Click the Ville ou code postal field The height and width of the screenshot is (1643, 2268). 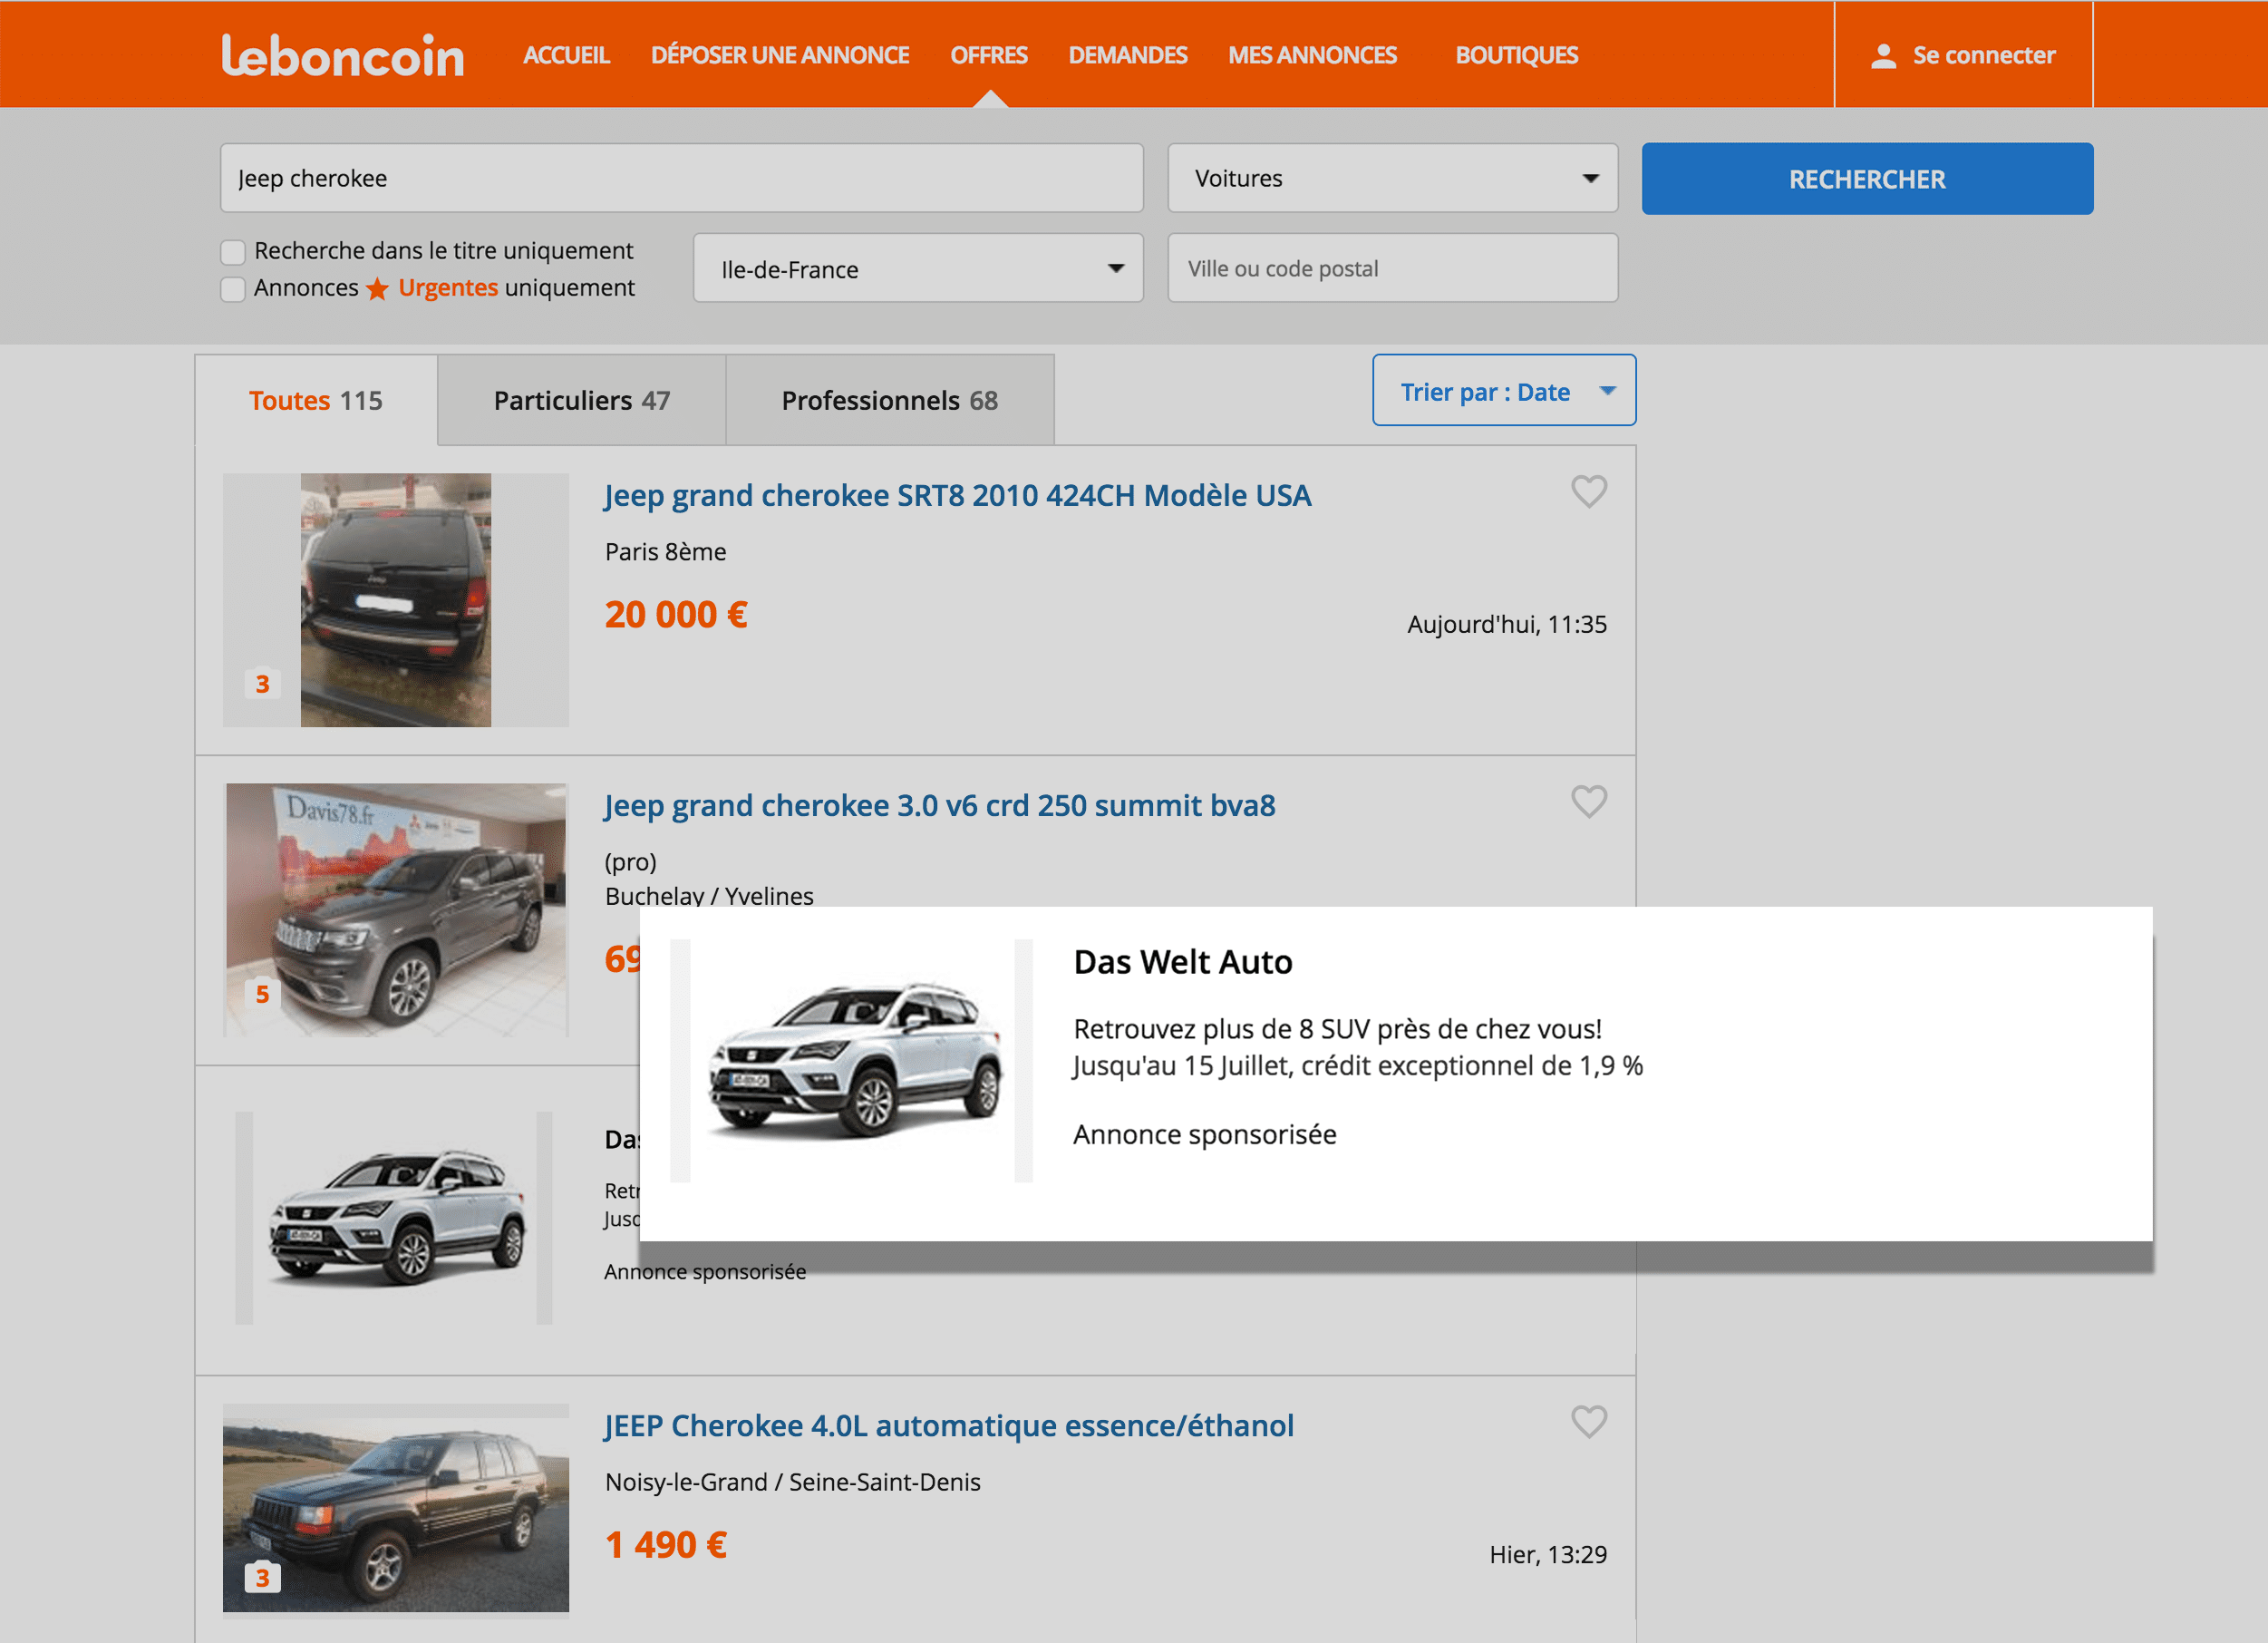tap(1392, 268)
